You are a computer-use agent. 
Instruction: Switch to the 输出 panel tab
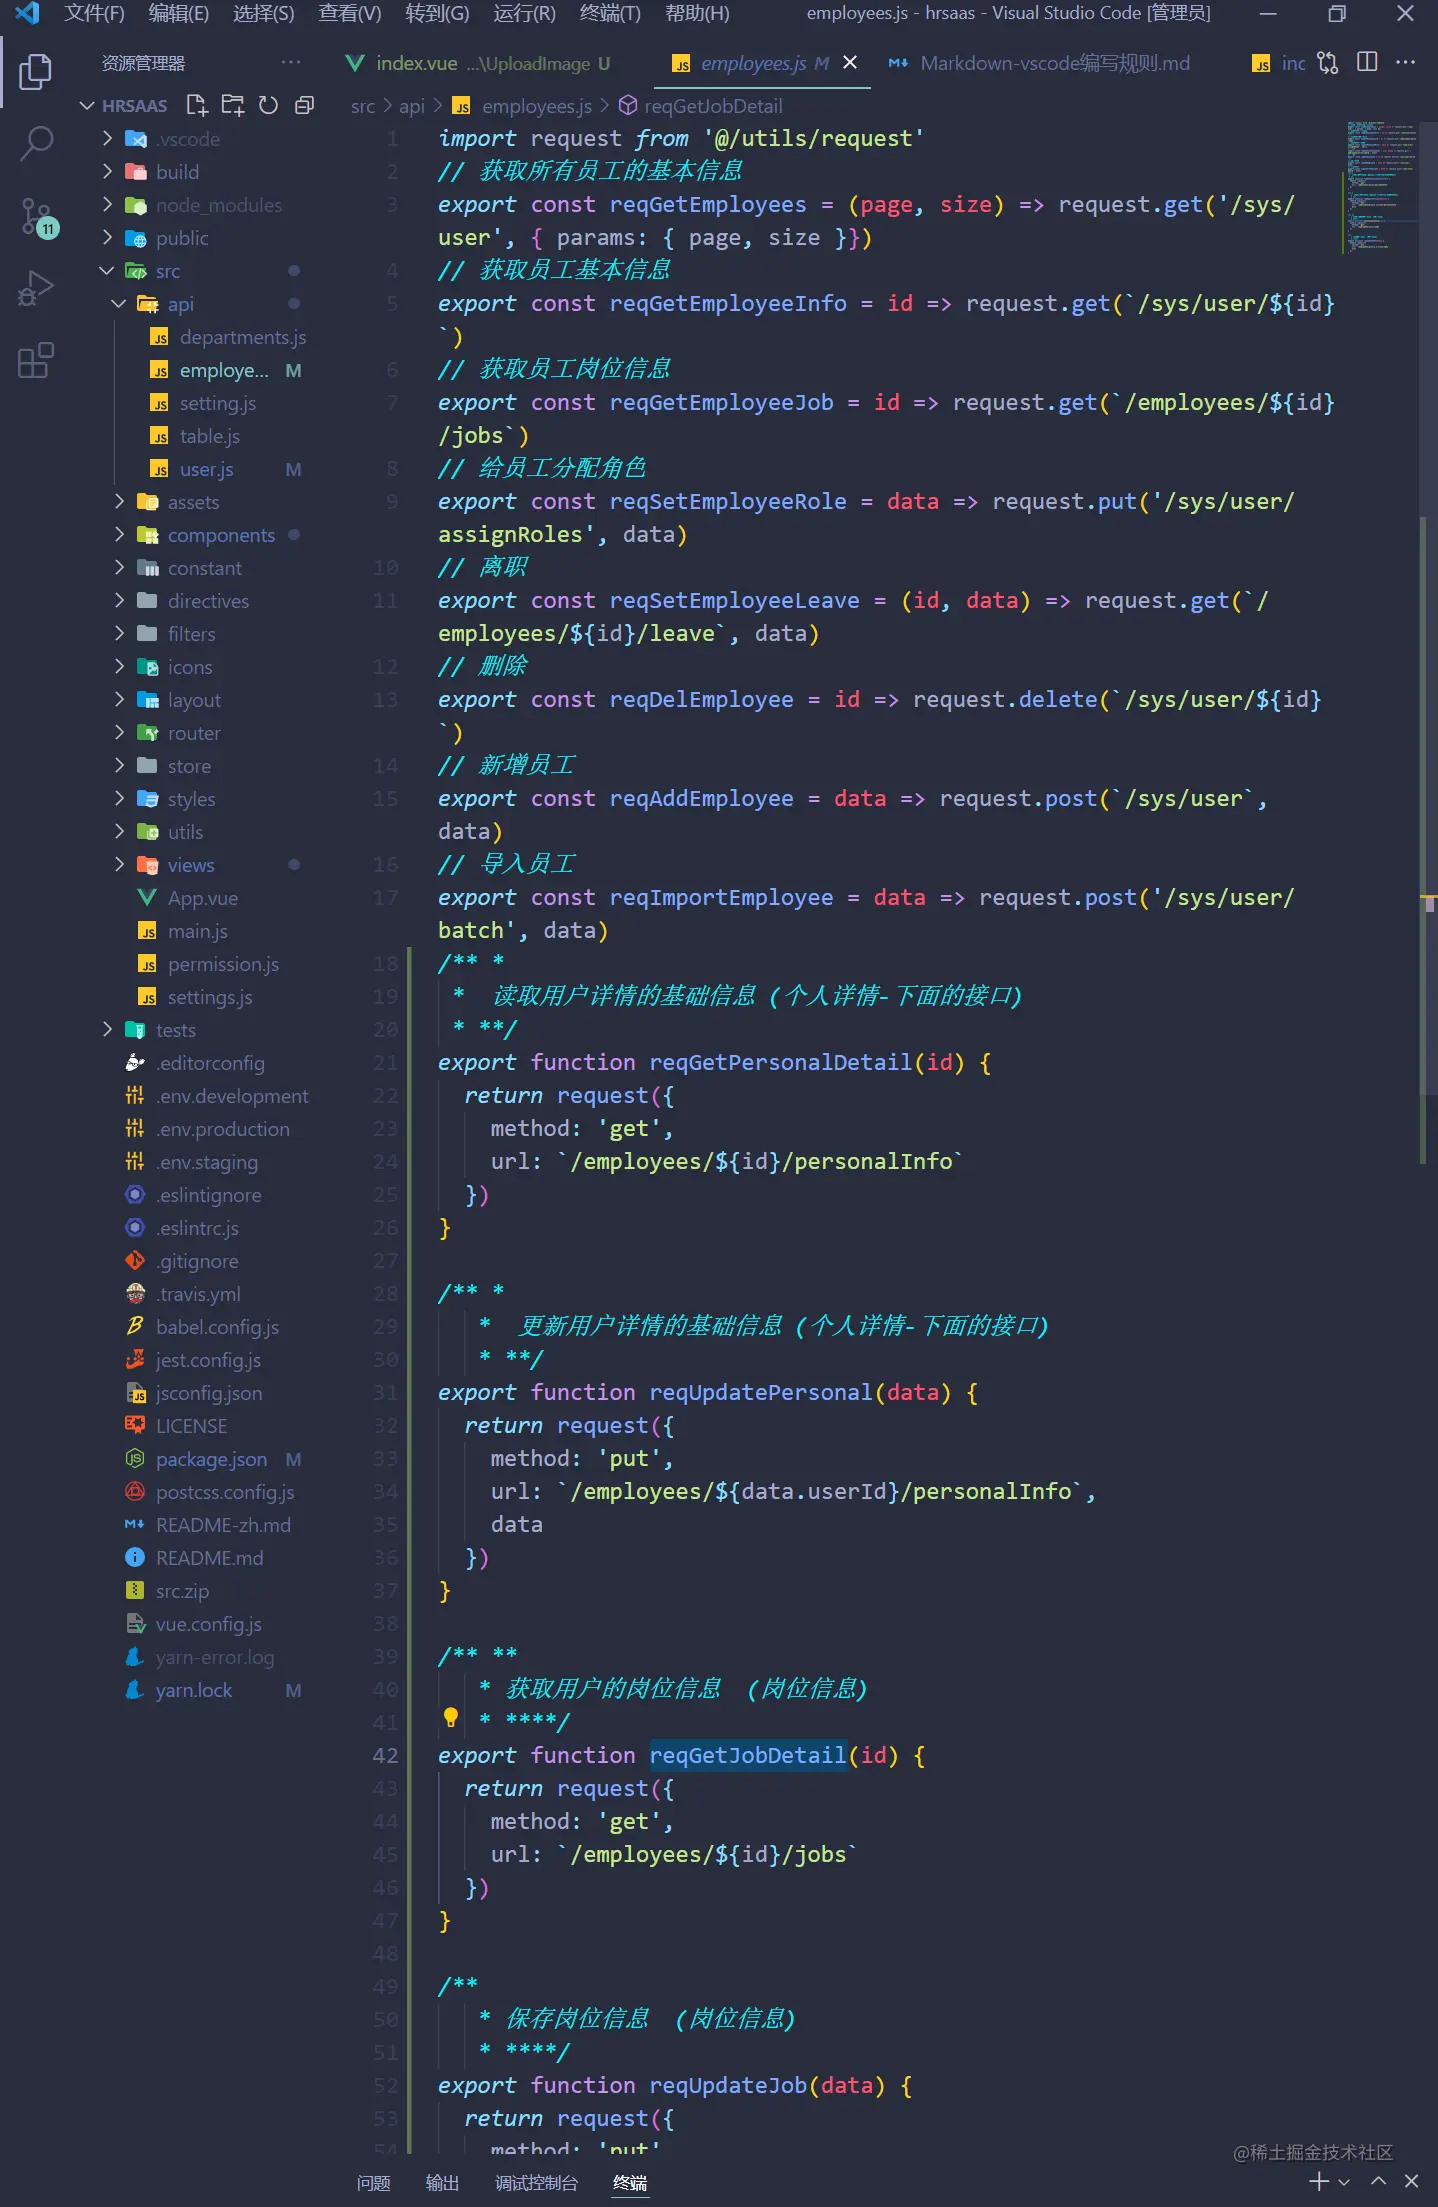point(442,2183)
